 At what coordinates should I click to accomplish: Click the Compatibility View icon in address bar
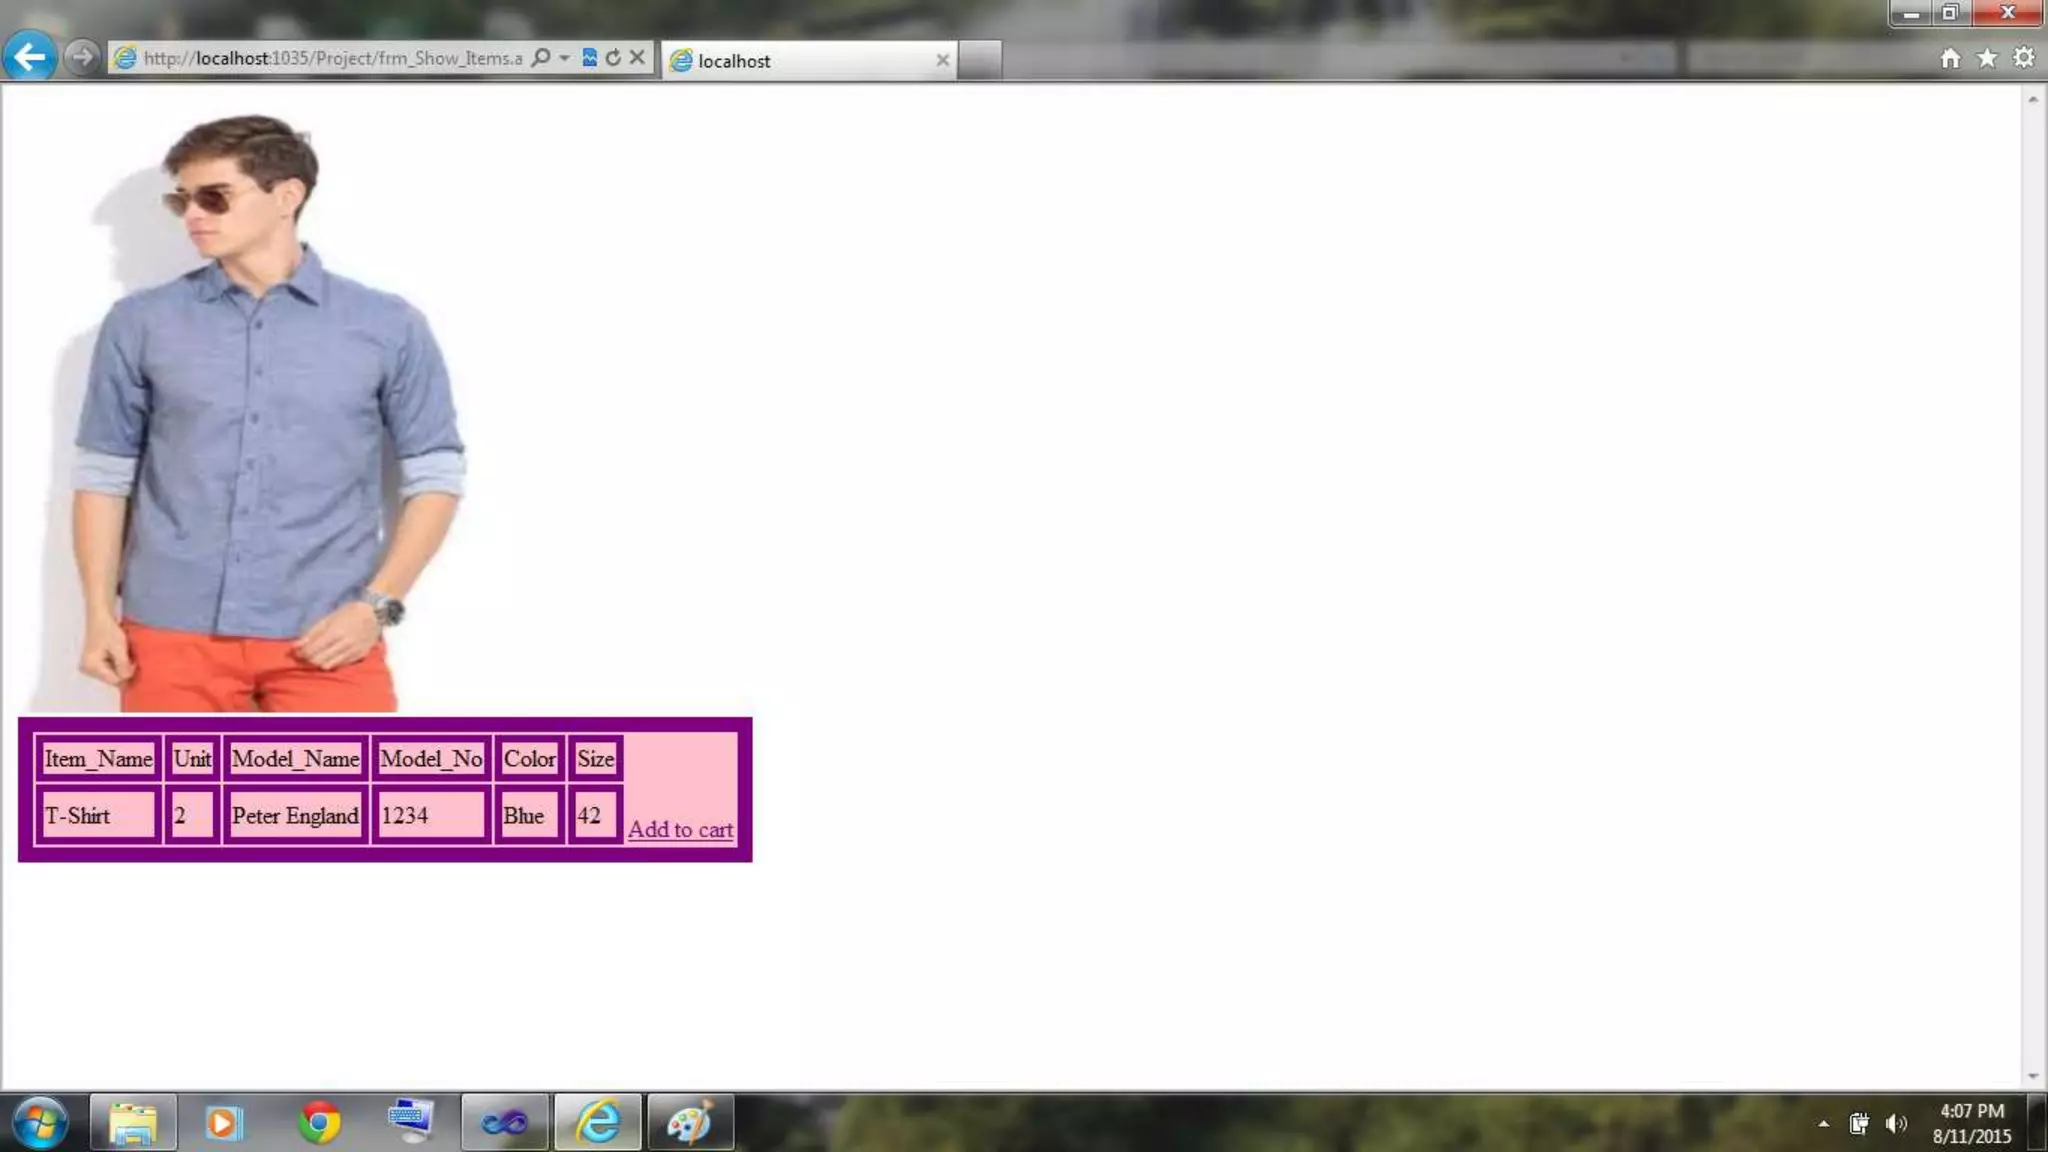point(590,58)
